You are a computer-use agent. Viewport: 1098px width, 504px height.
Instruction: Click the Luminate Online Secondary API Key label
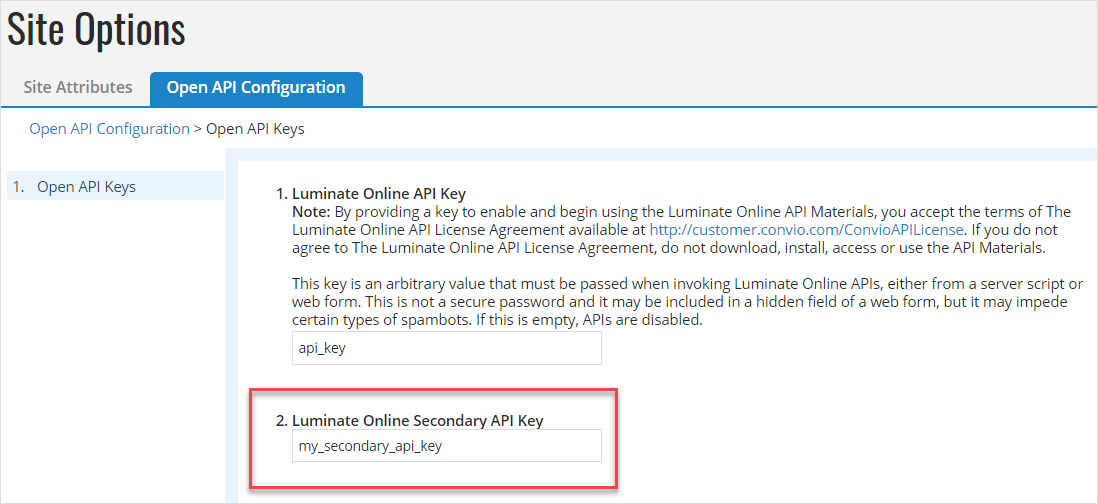coord(417,420)
